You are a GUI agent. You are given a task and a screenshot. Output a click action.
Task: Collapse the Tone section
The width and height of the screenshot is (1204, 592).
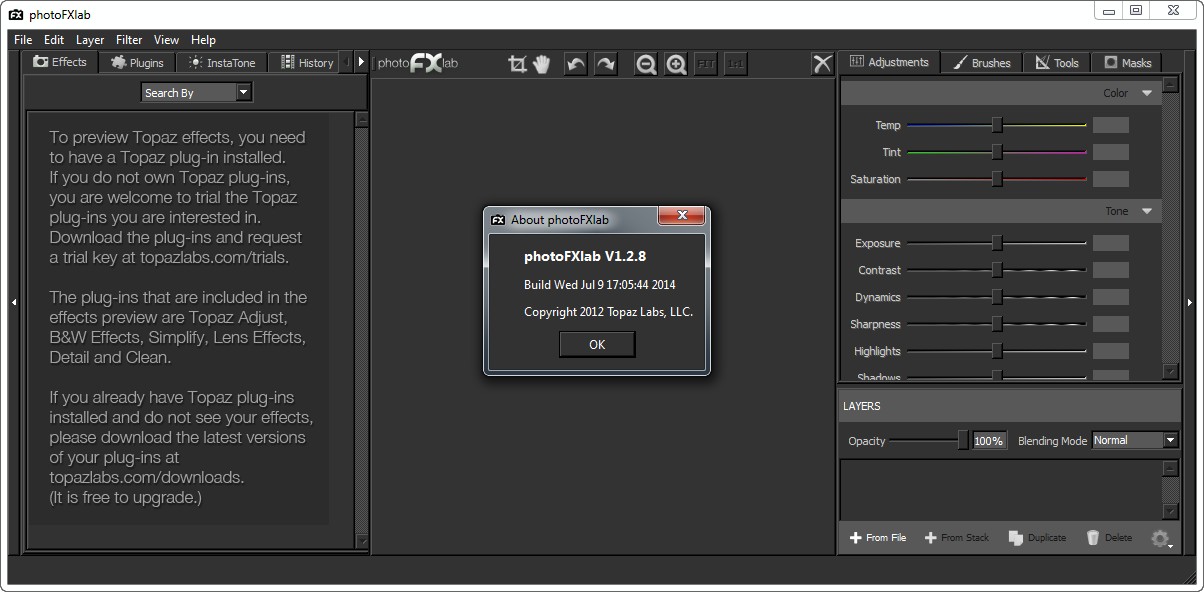(x=1147, y=211)
